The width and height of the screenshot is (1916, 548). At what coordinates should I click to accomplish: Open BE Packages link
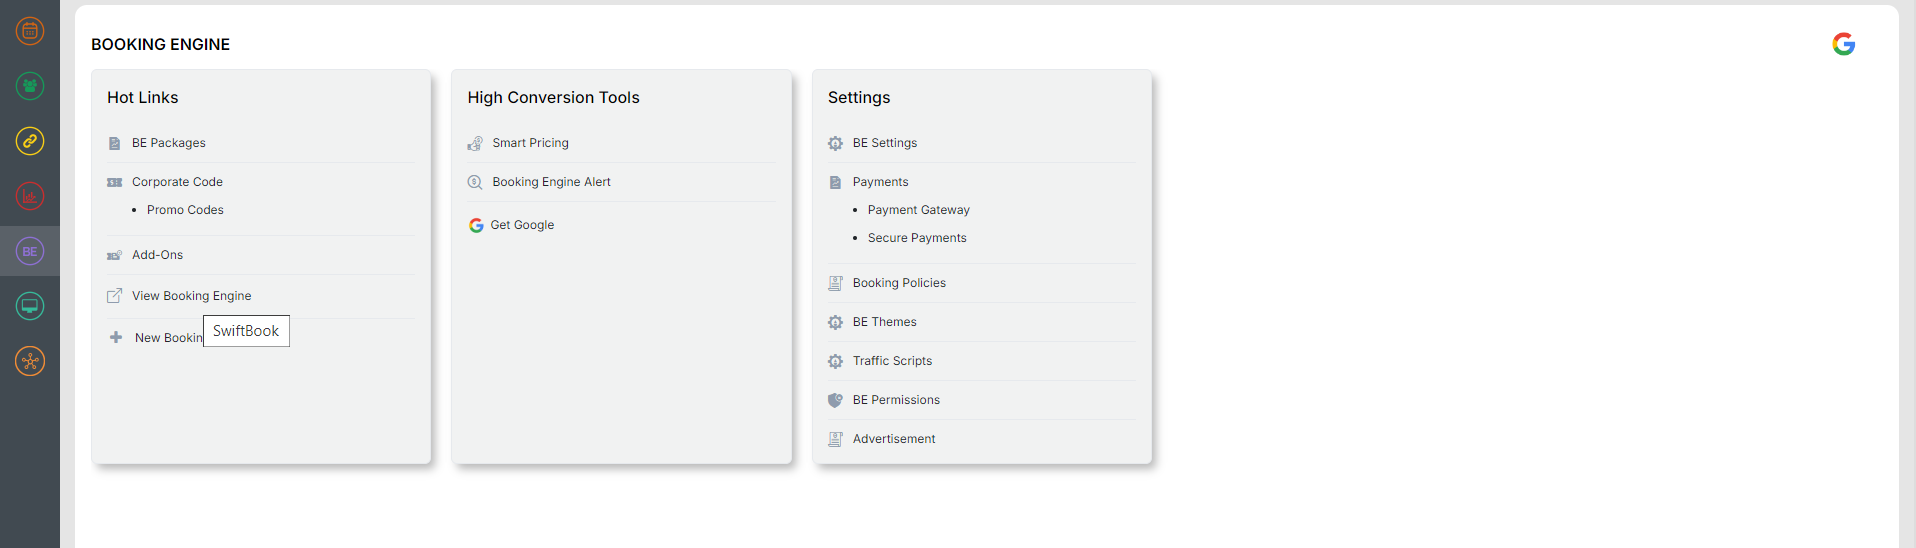point(168,143)
